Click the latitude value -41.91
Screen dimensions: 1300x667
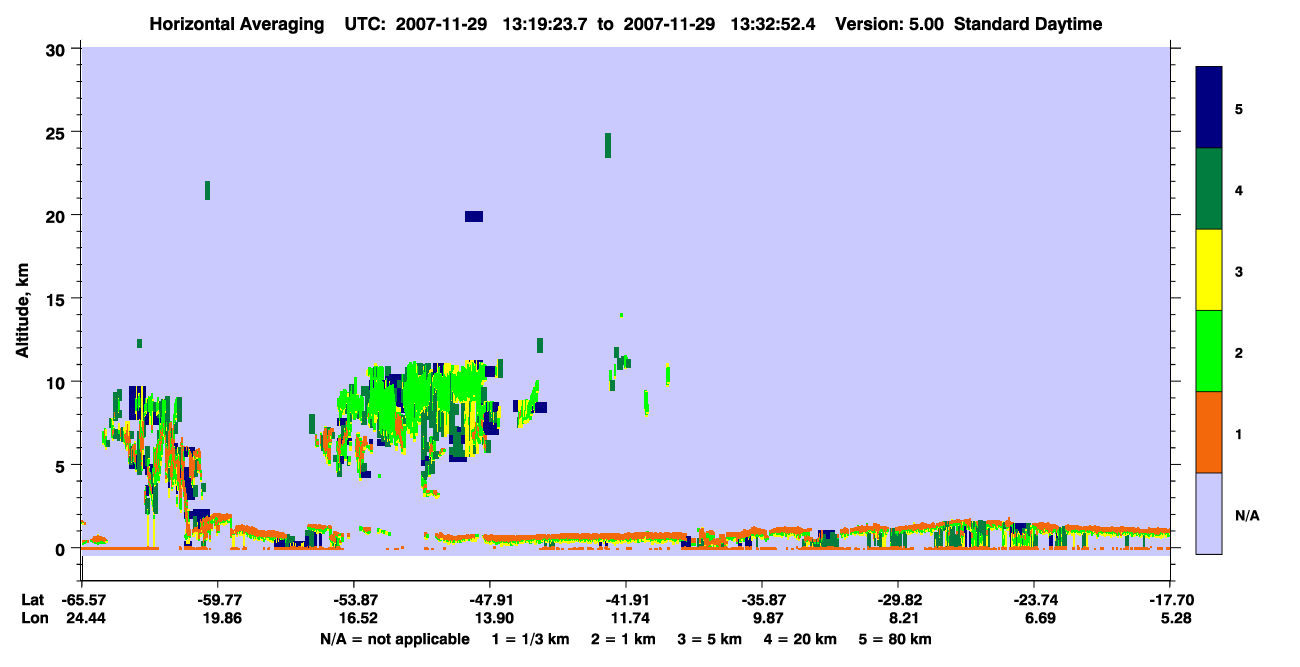pyautogui.click(x=625, y=600)
